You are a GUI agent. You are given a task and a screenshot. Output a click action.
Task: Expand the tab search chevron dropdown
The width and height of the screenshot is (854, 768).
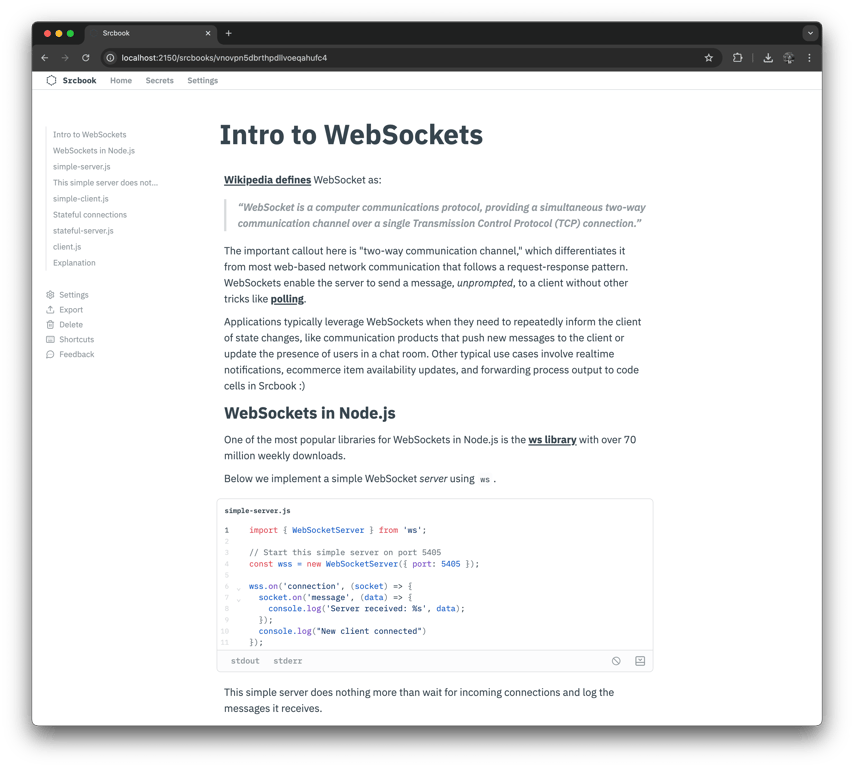coord(810,33)
